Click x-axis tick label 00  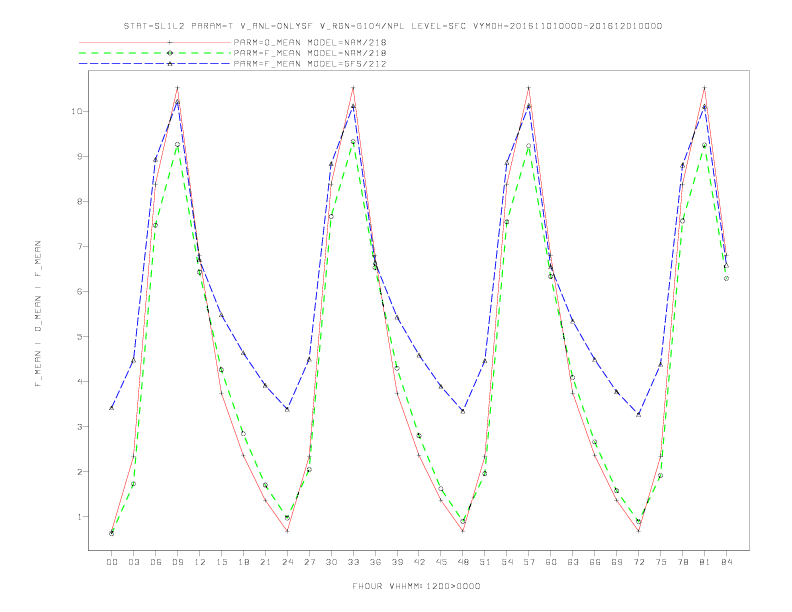point(112,562)
